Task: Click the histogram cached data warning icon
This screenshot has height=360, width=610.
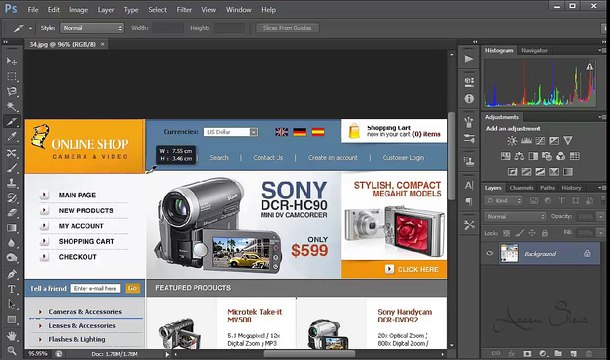Action: click(x=590, y=67)
